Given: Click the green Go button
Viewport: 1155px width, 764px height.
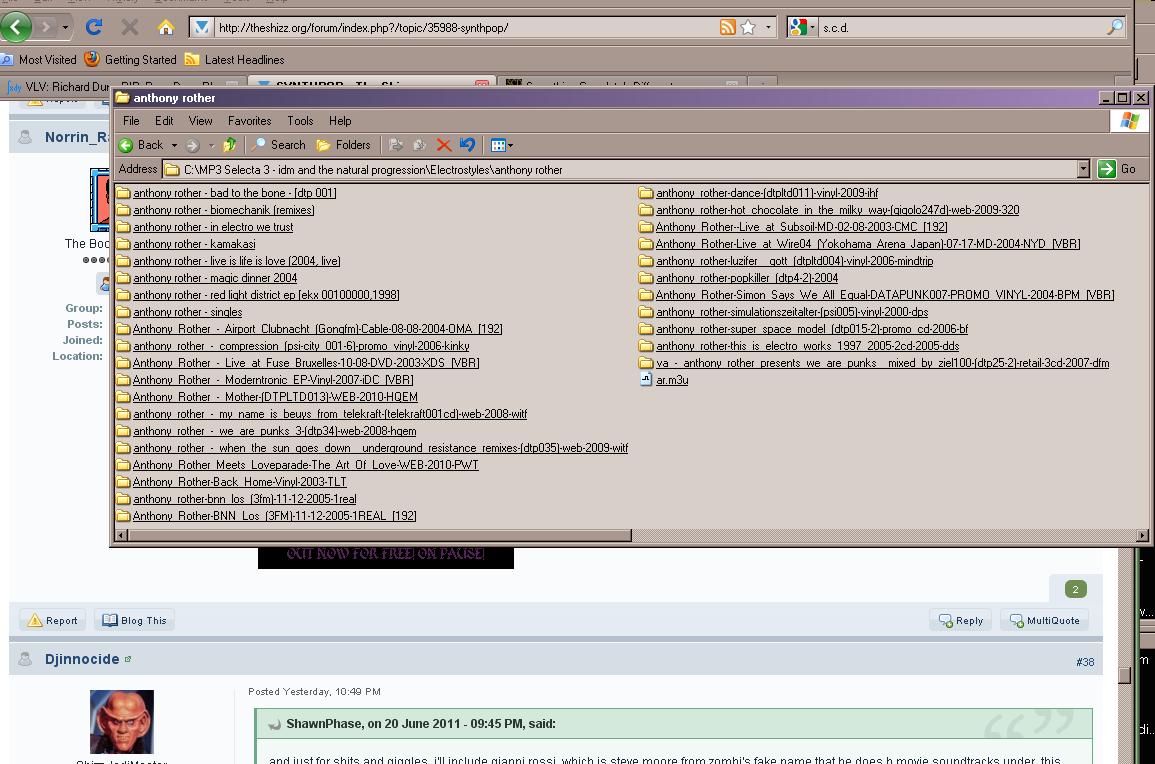Looking at the screenshot, I should click(x=1117, y=169).
